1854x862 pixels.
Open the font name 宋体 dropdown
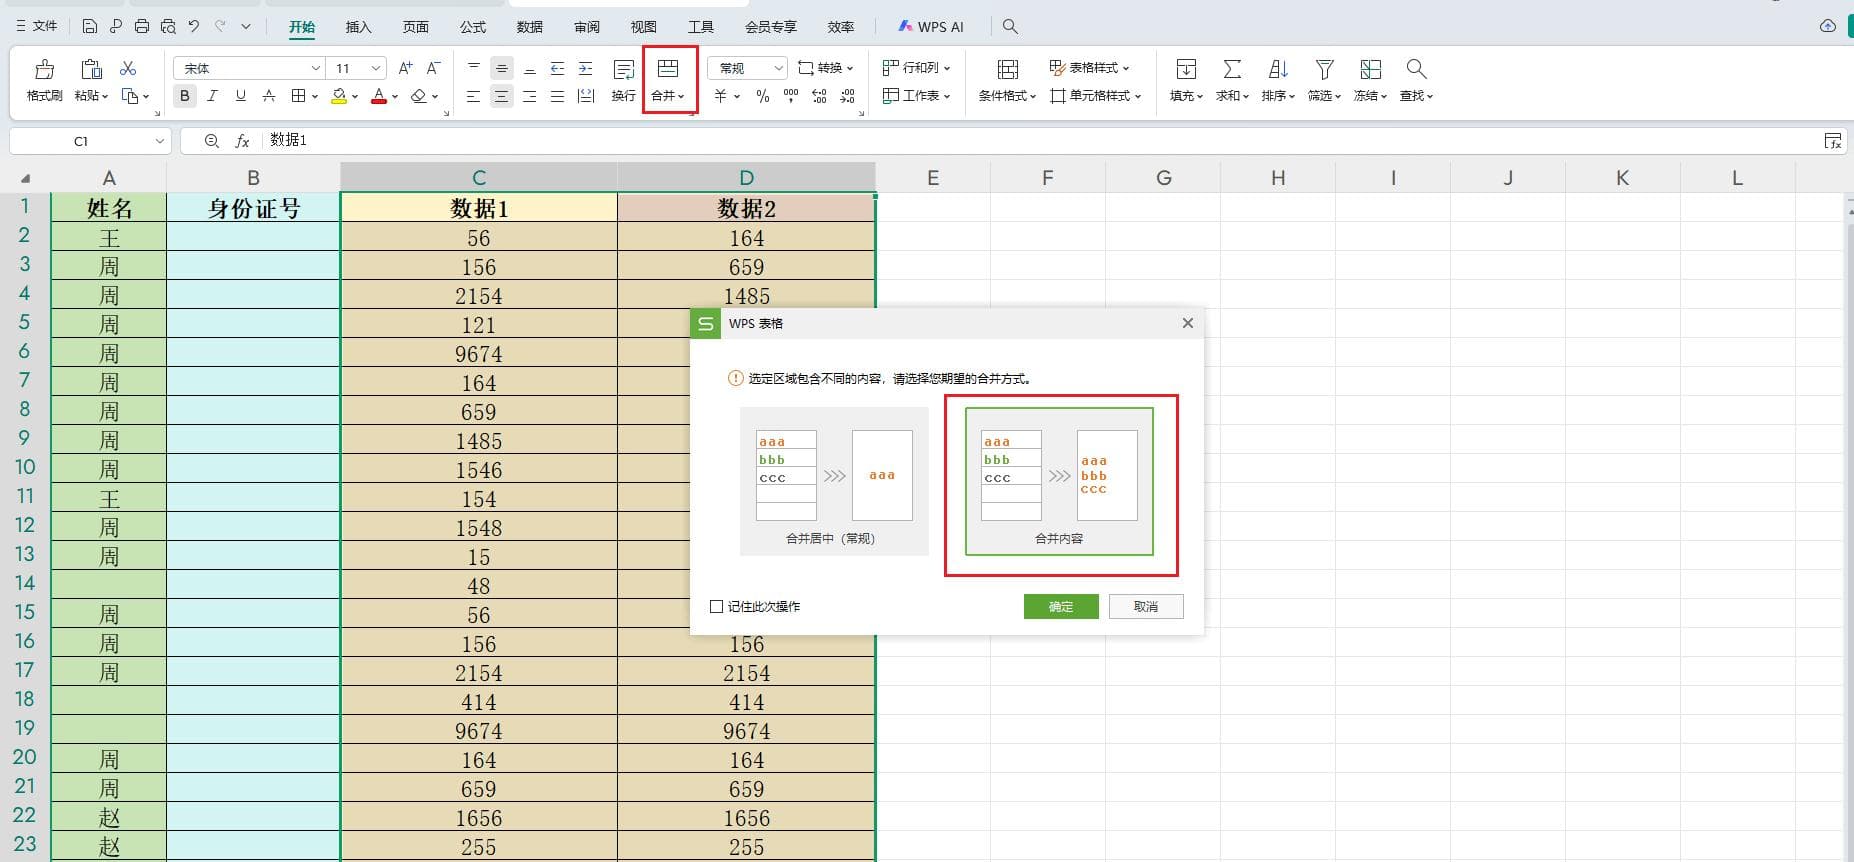point(316,68)
